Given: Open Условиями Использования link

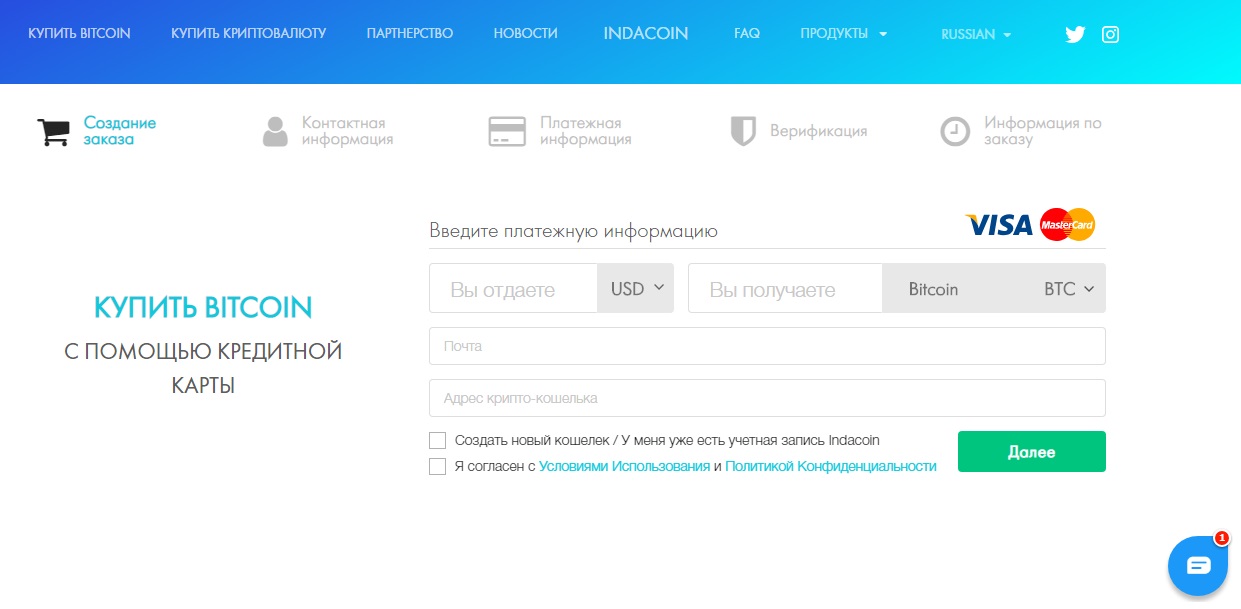Looking at the screenshot, I should [624, 466].
